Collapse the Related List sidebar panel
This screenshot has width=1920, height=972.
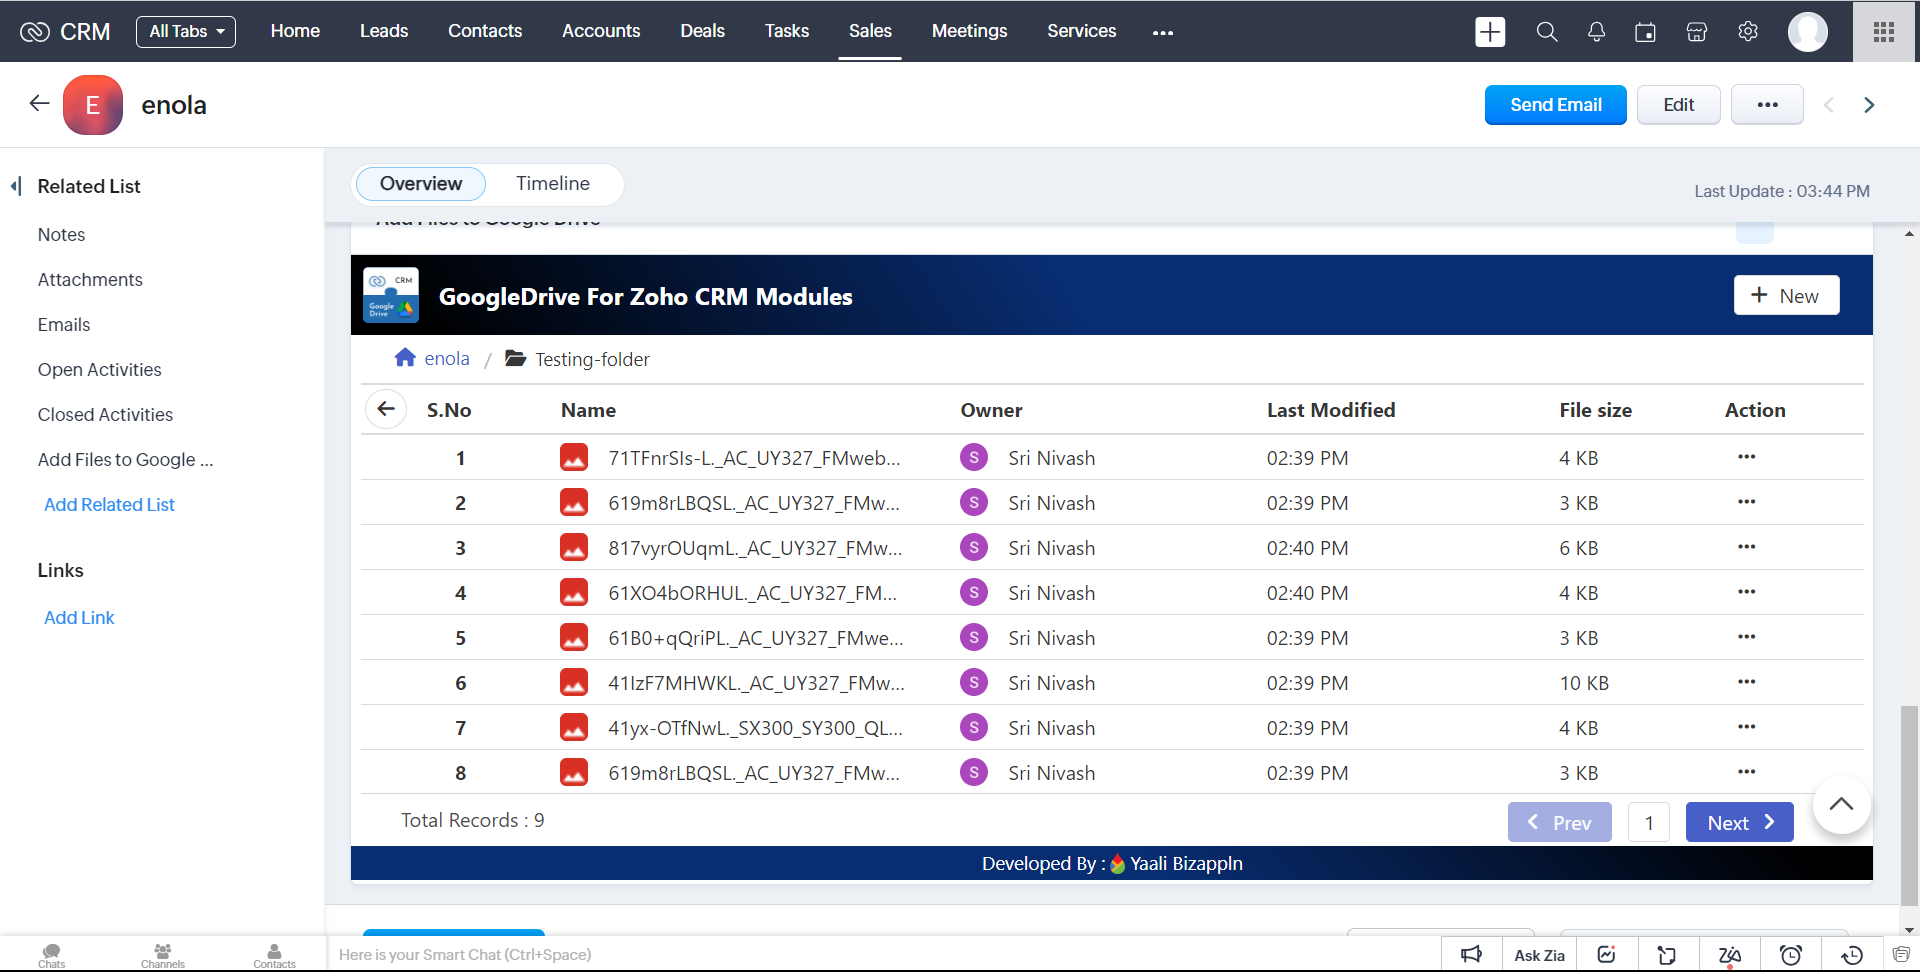16,186
